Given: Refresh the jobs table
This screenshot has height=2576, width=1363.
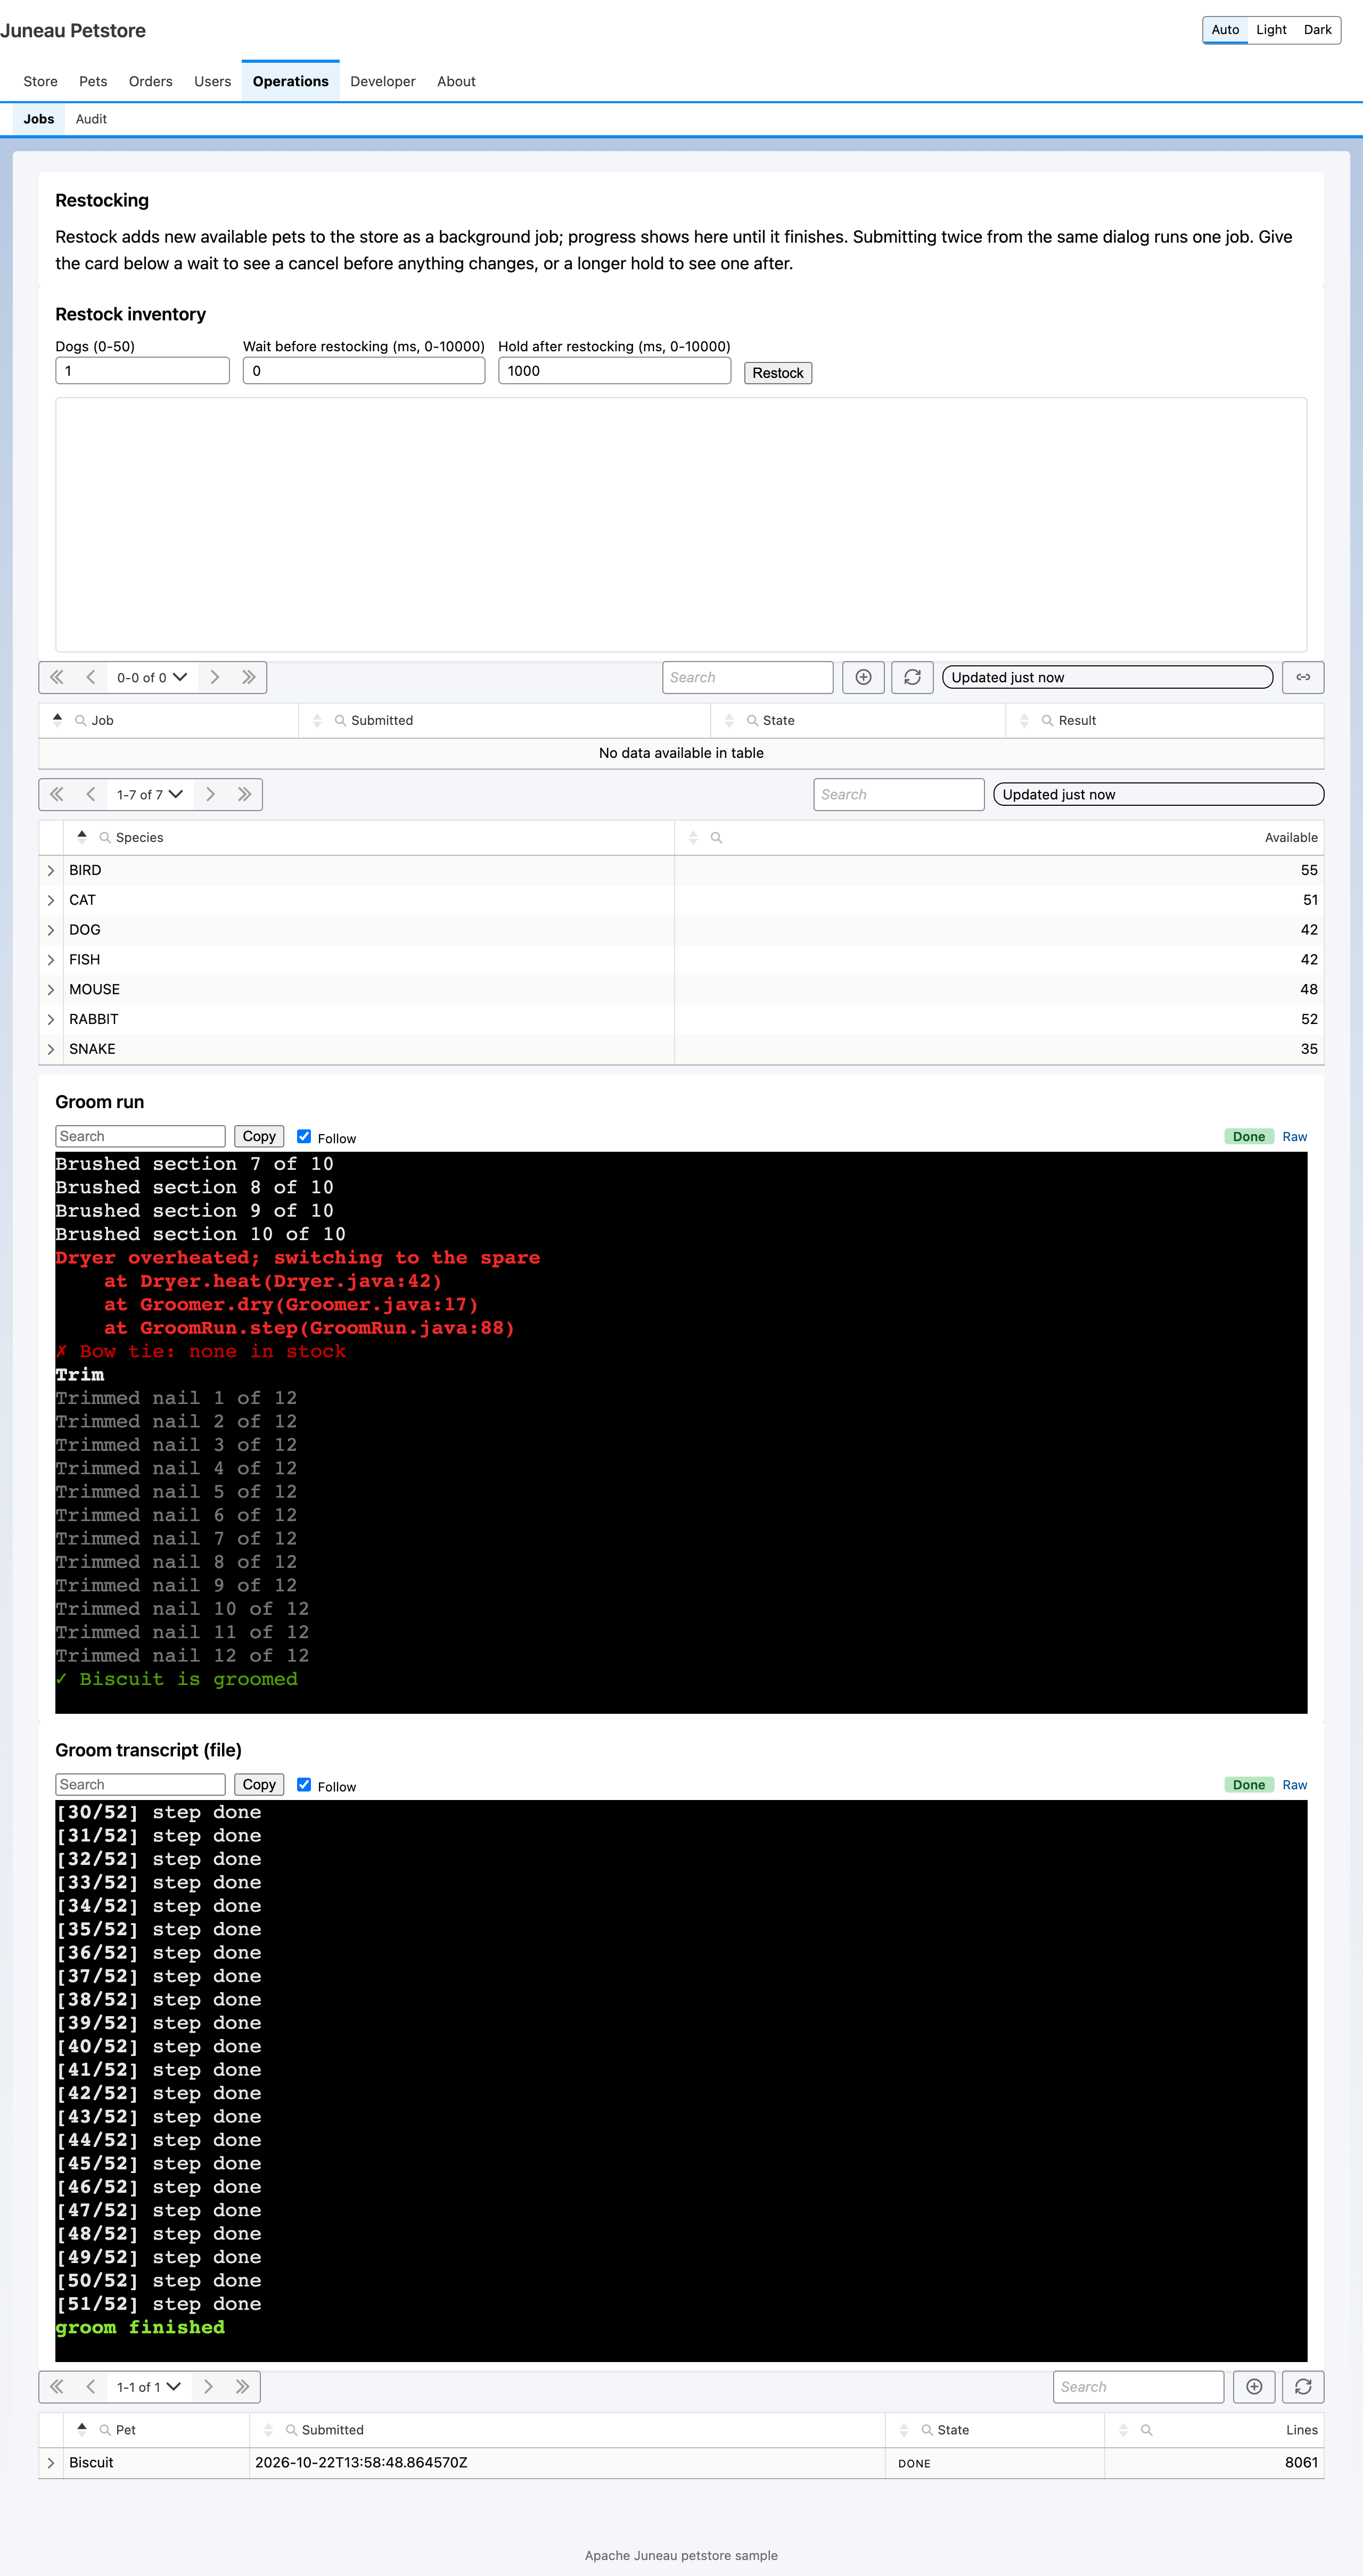Looking at the screenshot, I should click(x=912, y=677).
